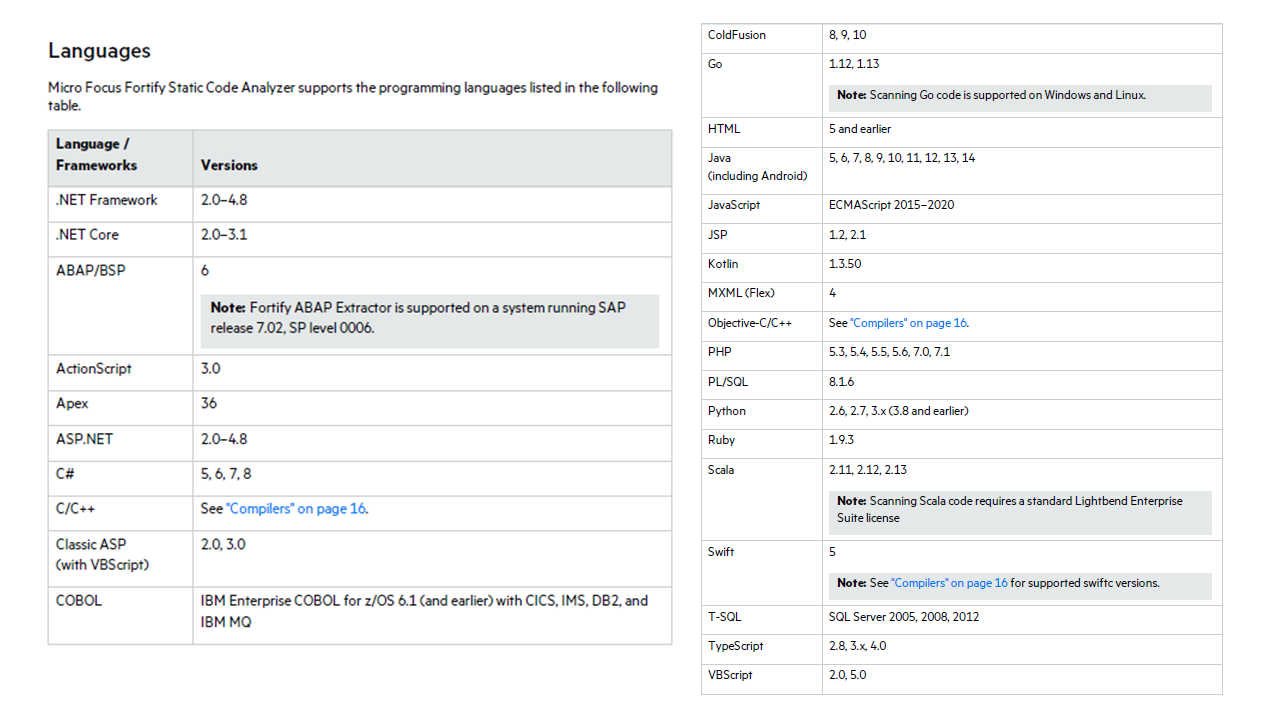This screenshot has width=1280, height=720.
Task: Click Scala versions 2.11, 2.12, 2.13
Action: [868, 470]
